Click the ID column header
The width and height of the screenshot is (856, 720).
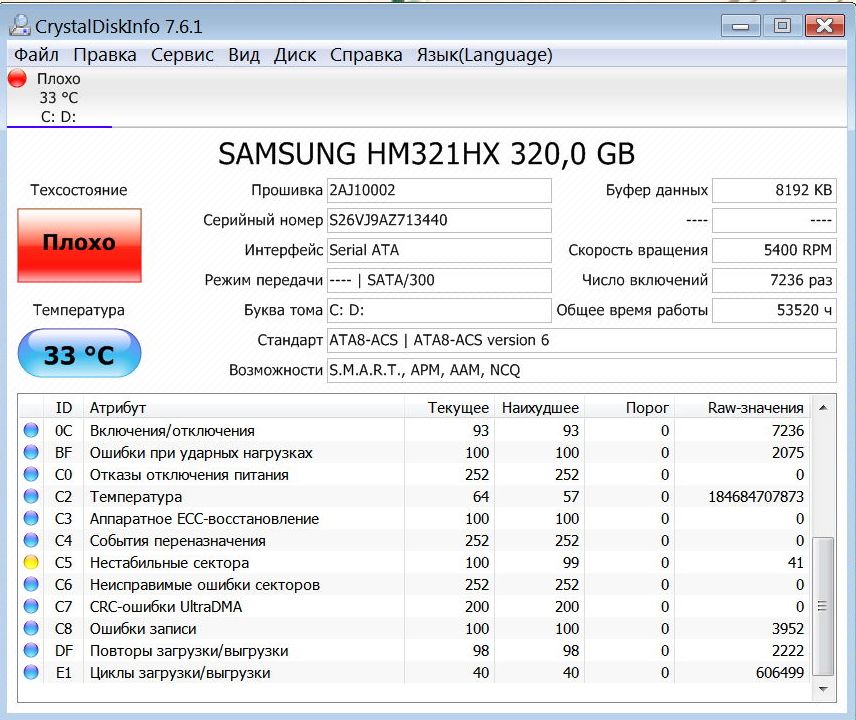coord(63,408)
